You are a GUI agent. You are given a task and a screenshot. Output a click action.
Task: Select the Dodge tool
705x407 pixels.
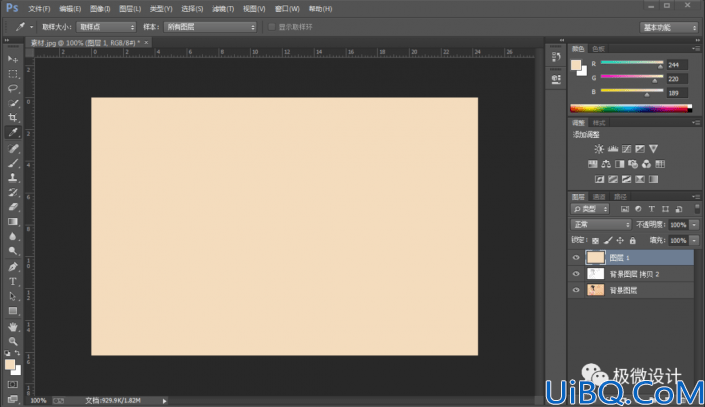coord(13,251)
